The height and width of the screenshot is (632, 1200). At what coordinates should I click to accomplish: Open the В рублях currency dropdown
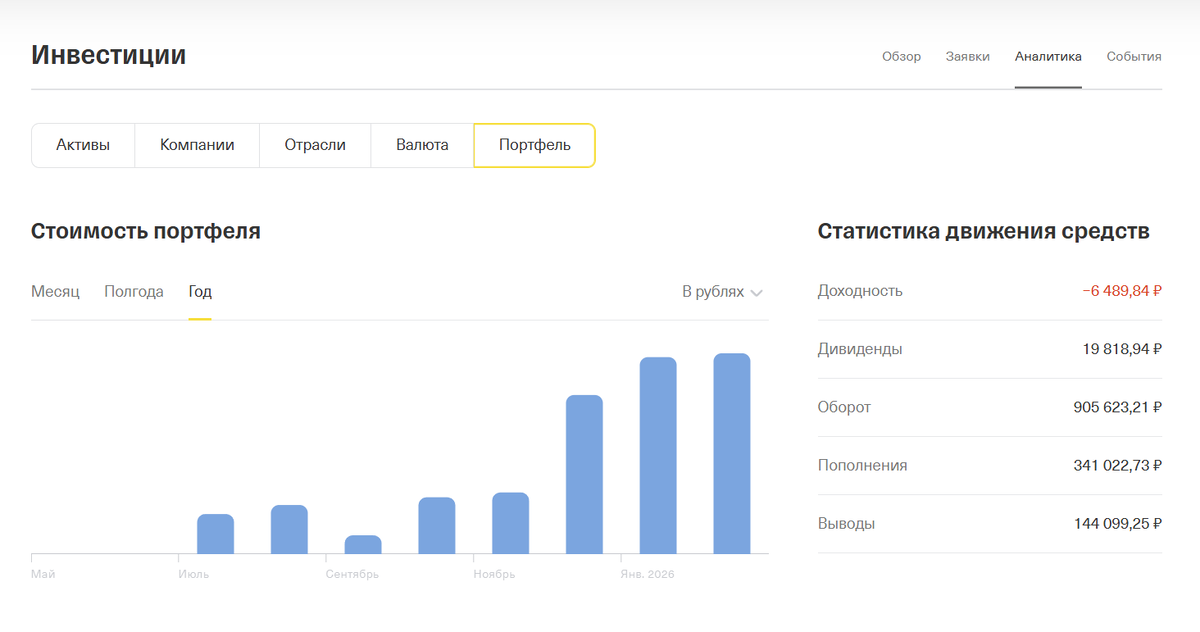[722, 292]
